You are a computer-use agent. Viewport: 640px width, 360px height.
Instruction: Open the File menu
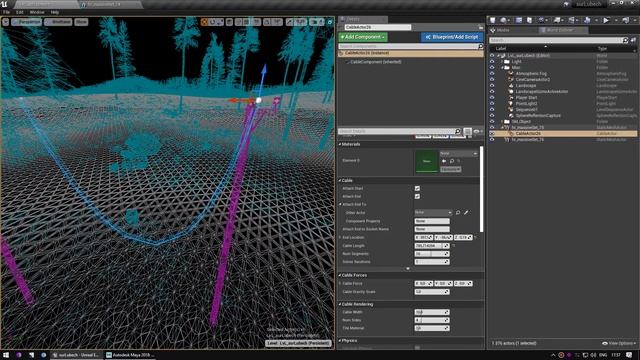point(7,12)
